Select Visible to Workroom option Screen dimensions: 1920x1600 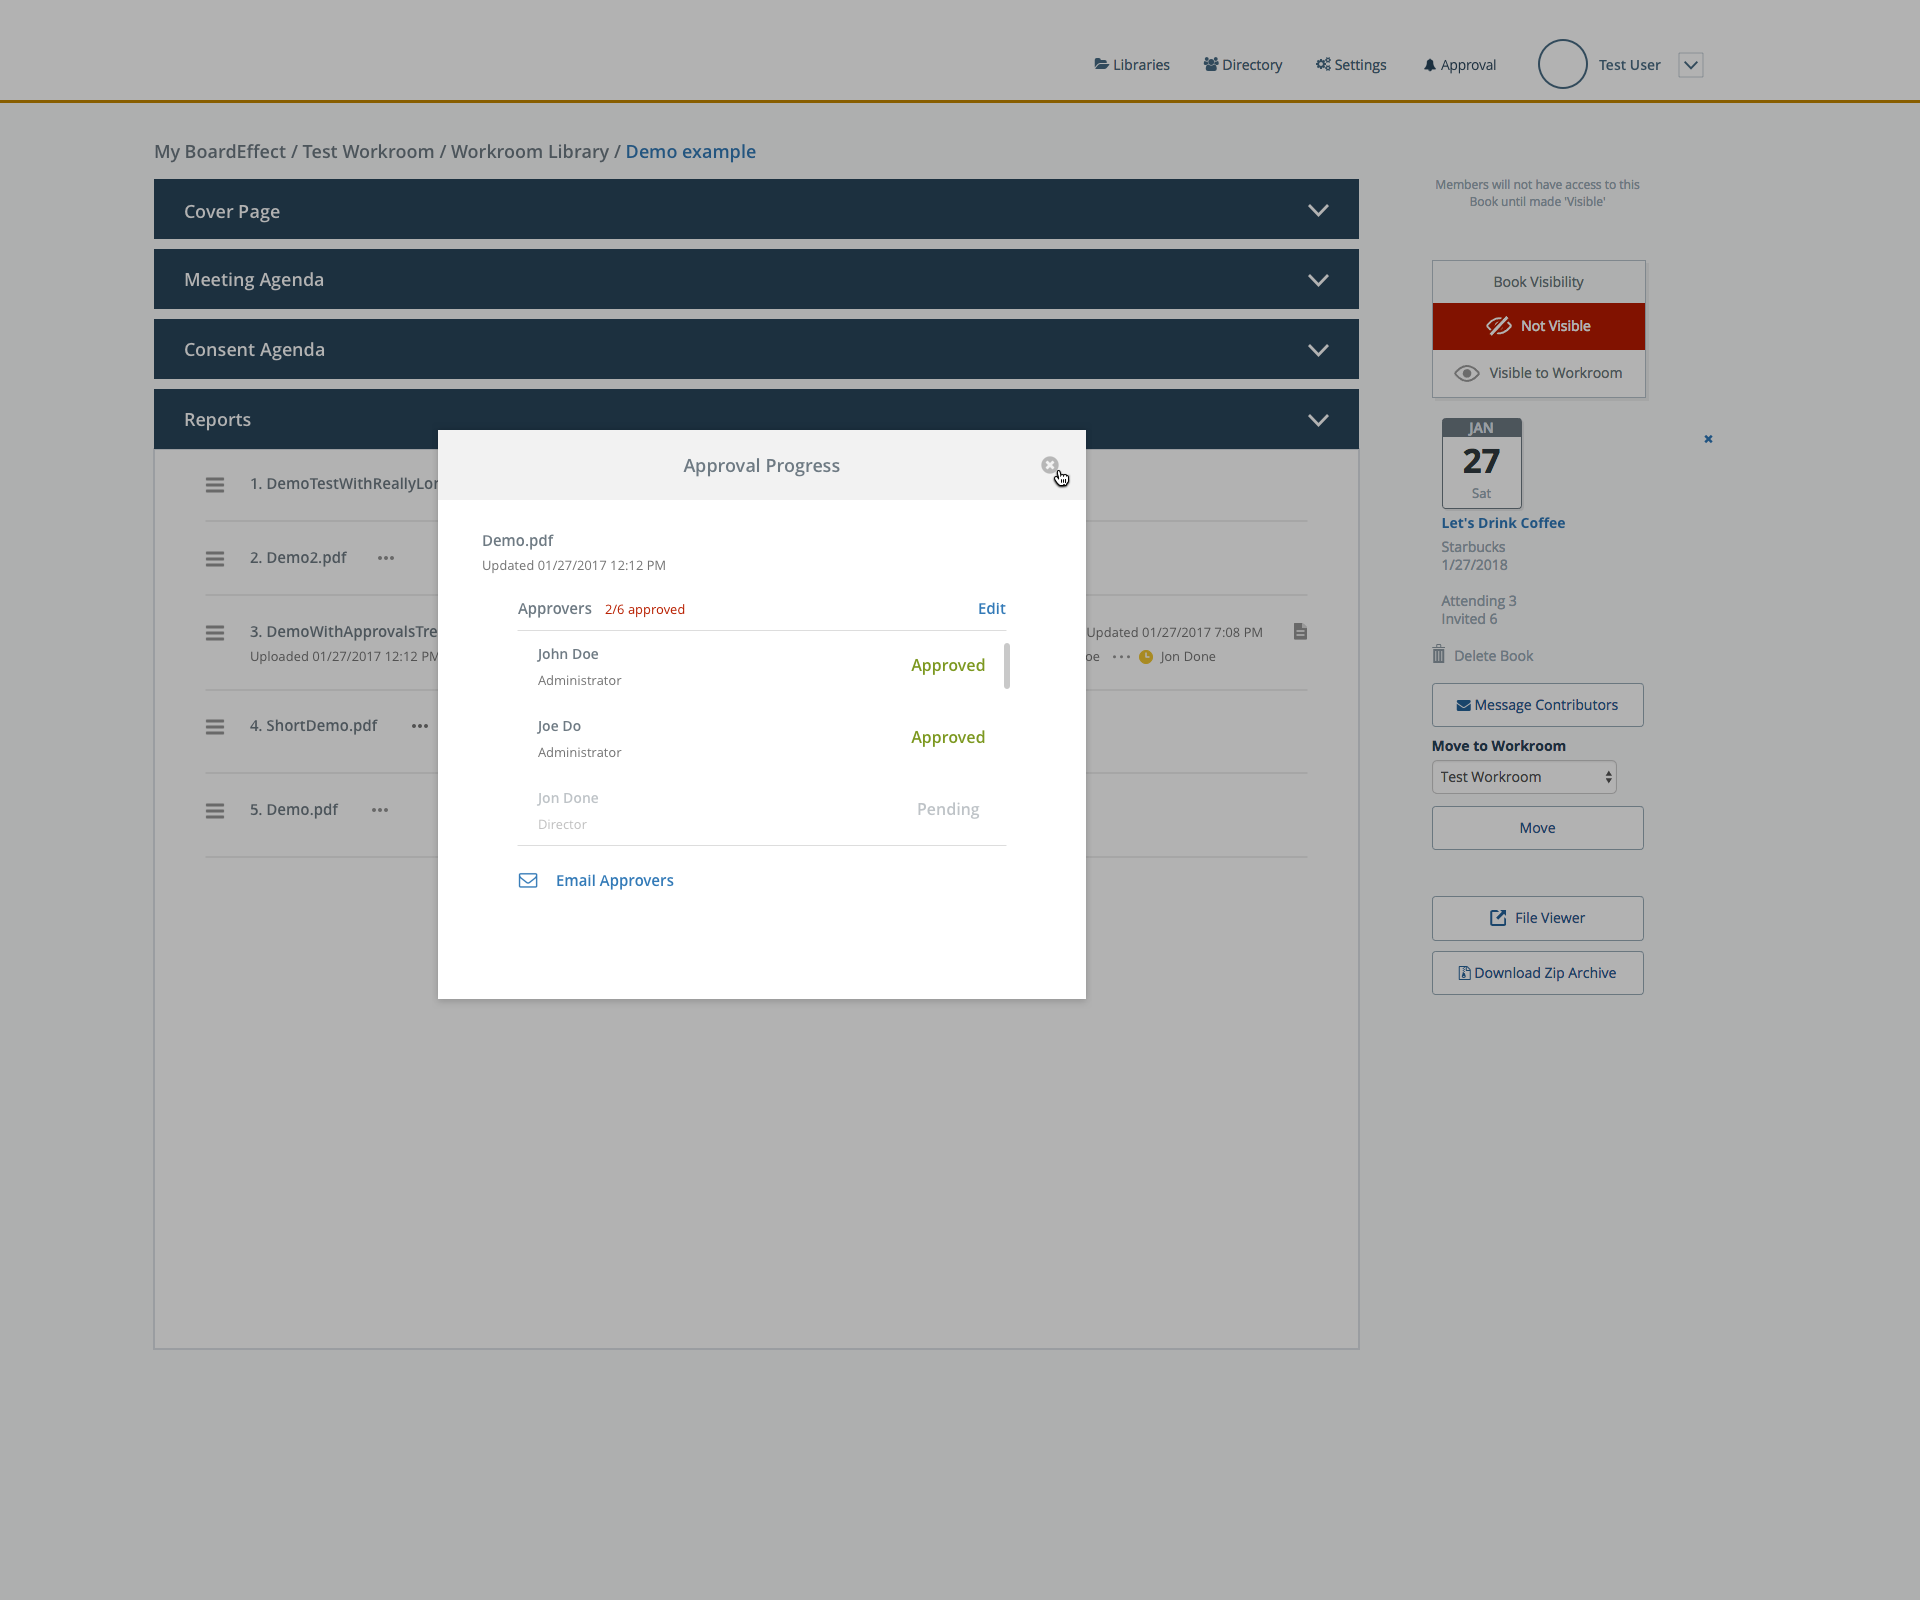point(1538,373)
